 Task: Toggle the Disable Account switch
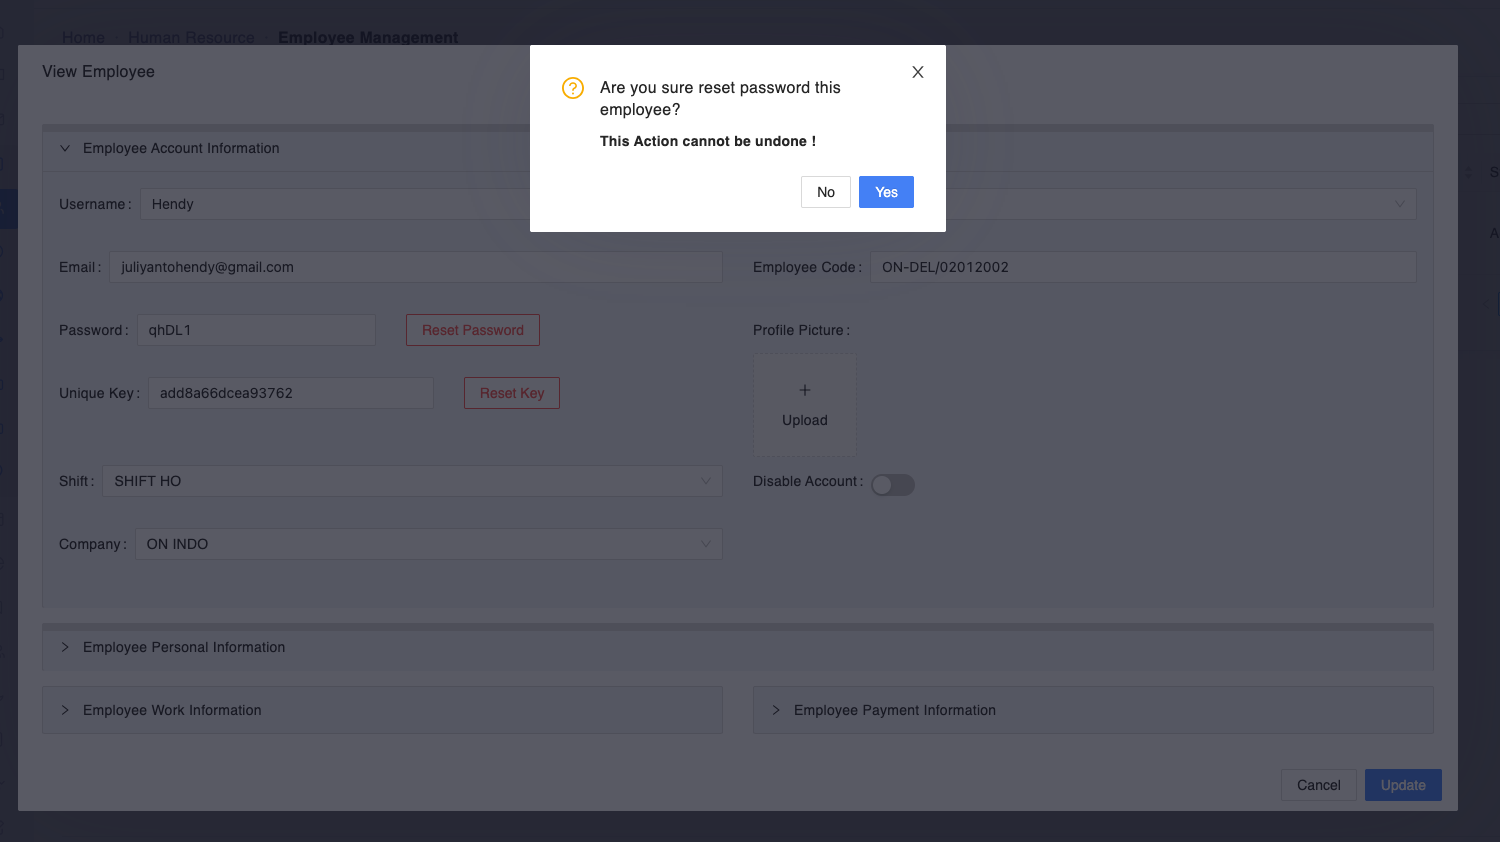point(892,485)
